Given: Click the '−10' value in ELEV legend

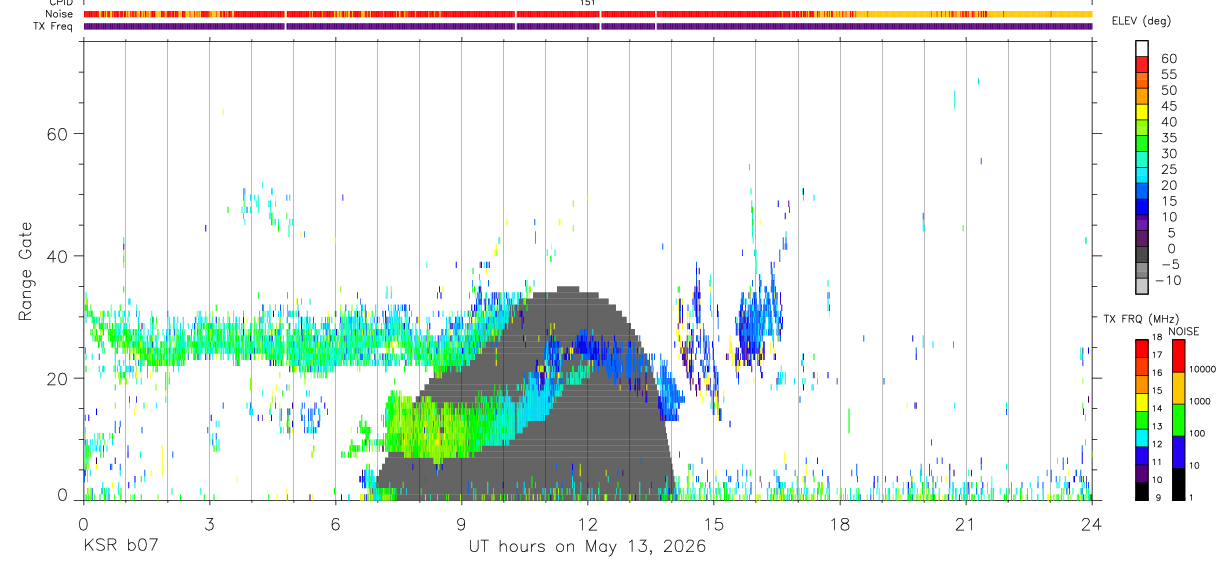Looking at the screenshot, I should click(1167, 280).
